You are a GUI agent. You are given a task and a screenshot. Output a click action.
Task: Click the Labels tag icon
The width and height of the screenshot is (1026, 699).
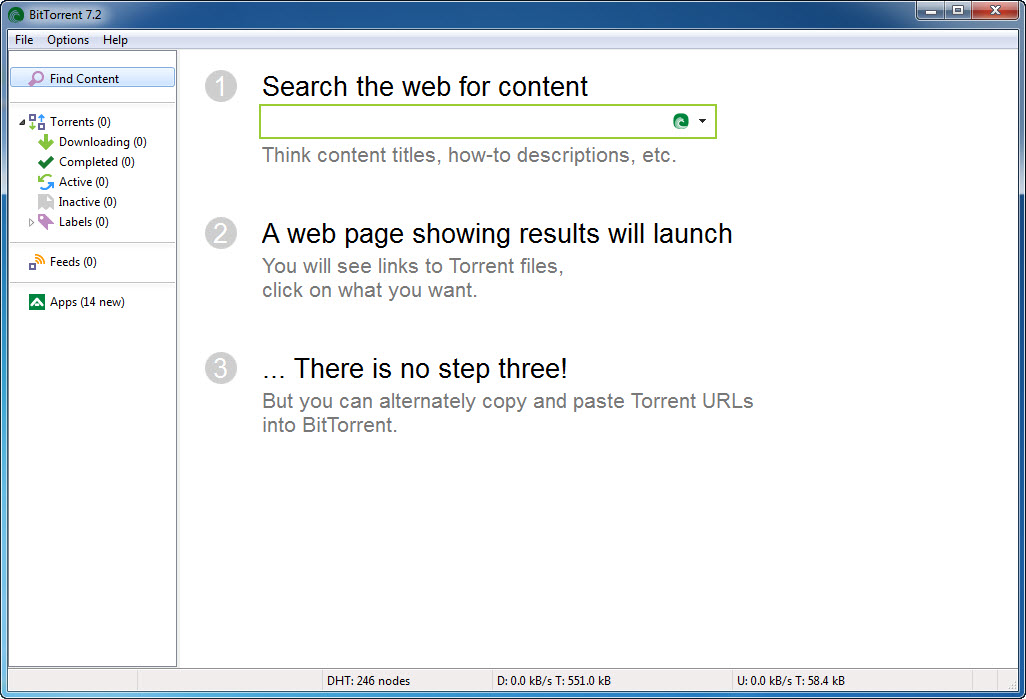[46, 222]
